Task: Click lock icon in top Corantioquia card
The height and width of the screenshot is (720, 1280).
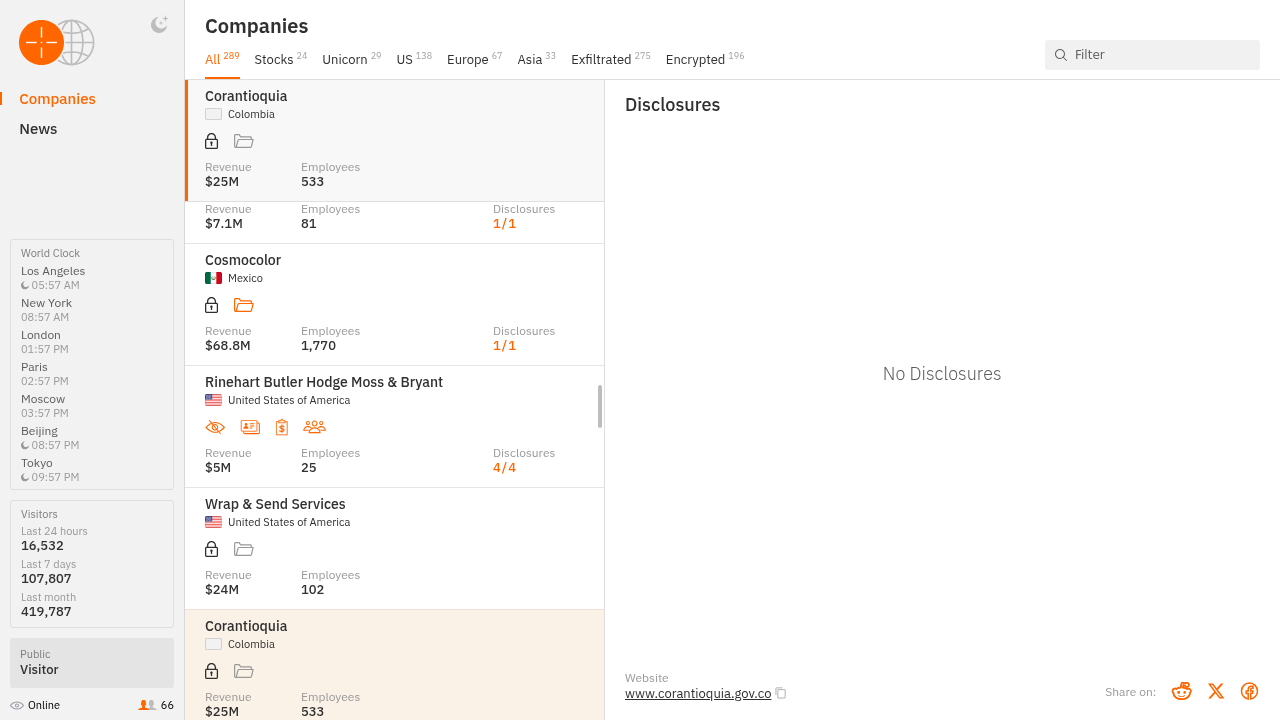Action: (211, 141)
